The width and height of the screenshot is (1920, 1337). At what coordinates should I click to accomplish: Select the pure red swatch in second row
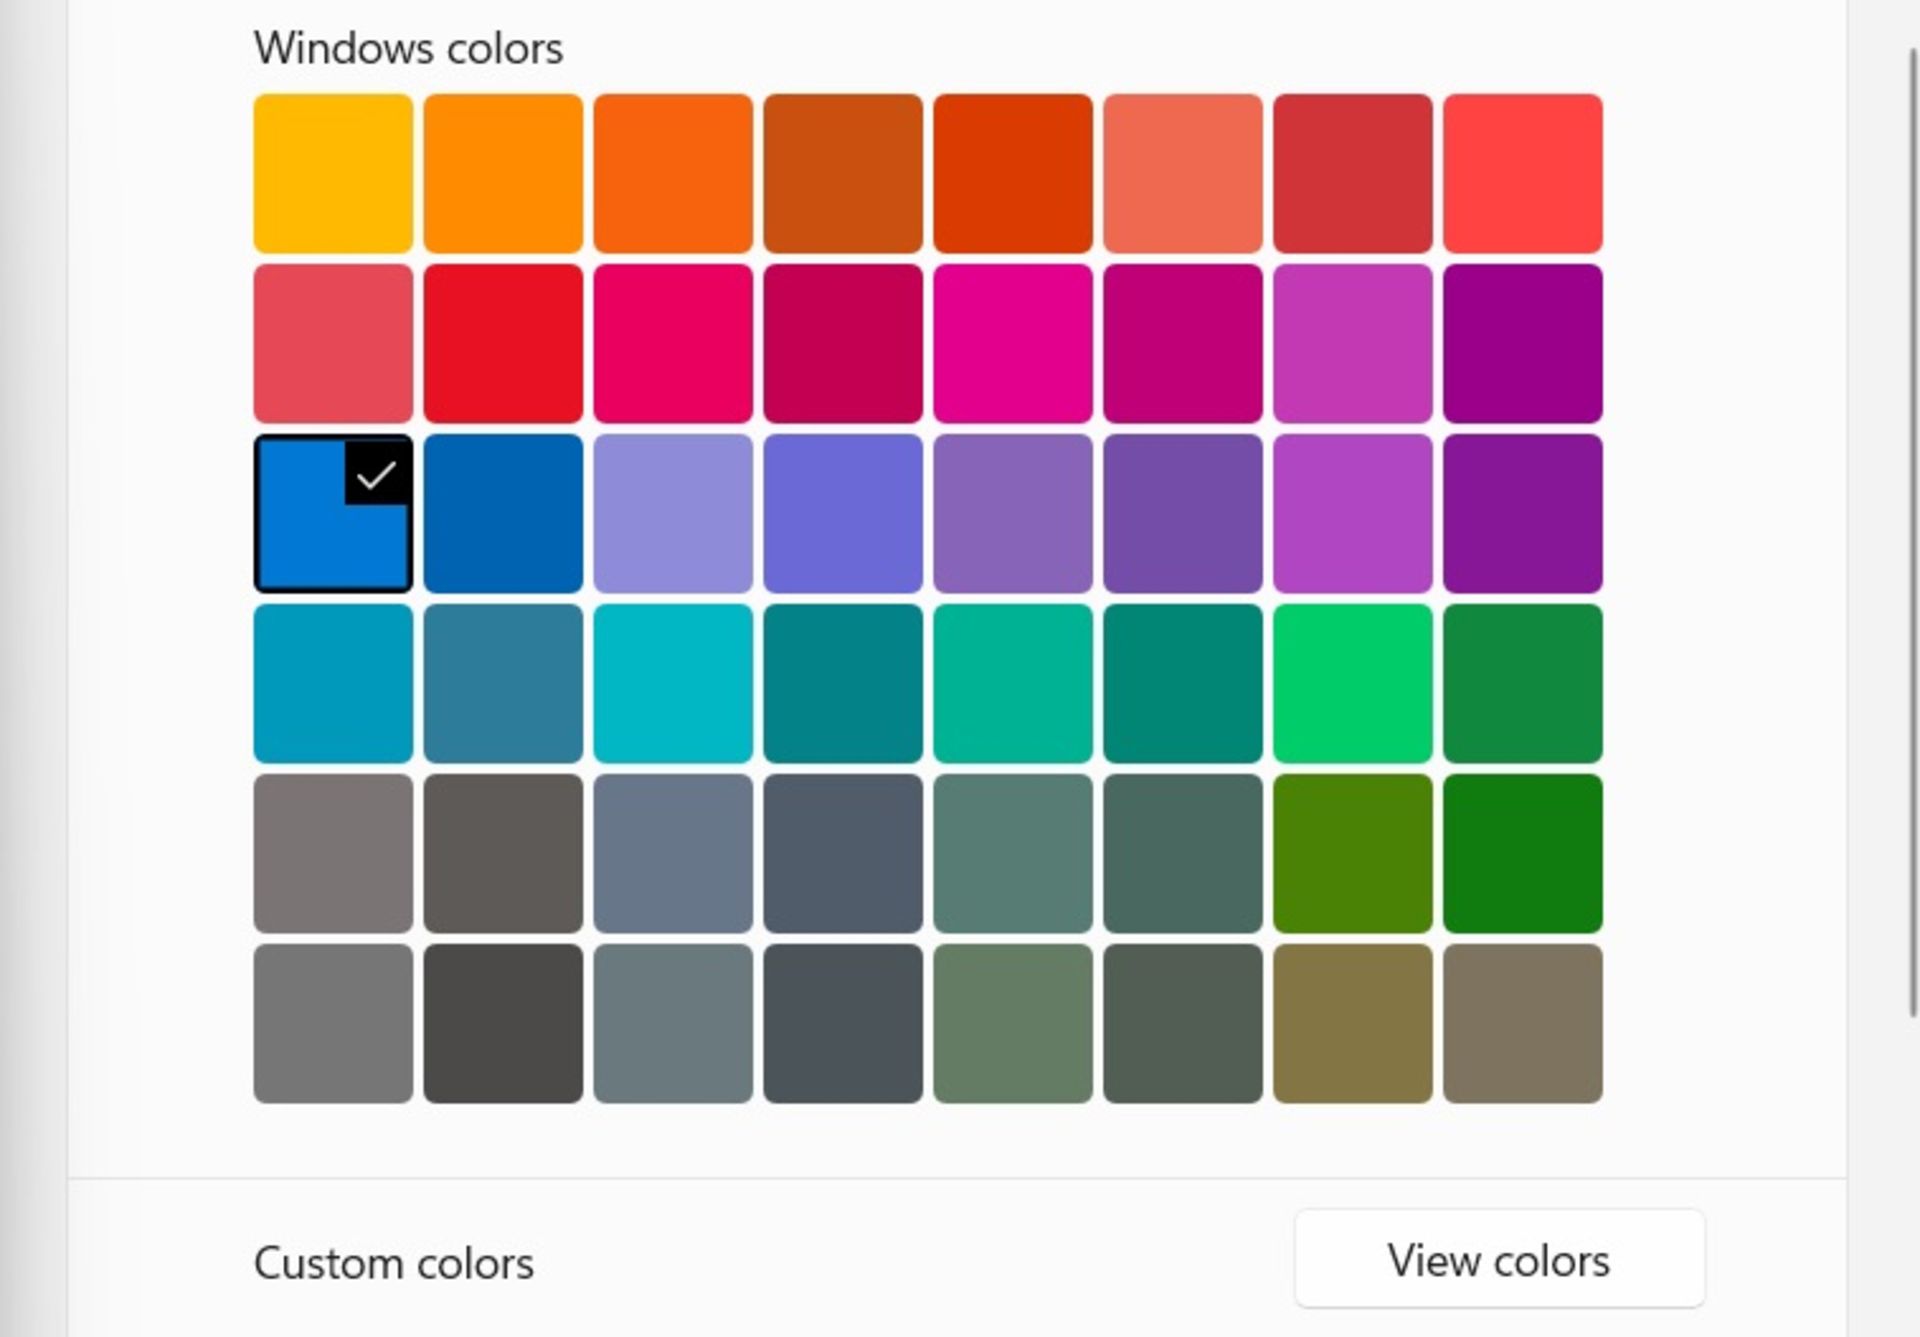point(503,343)
